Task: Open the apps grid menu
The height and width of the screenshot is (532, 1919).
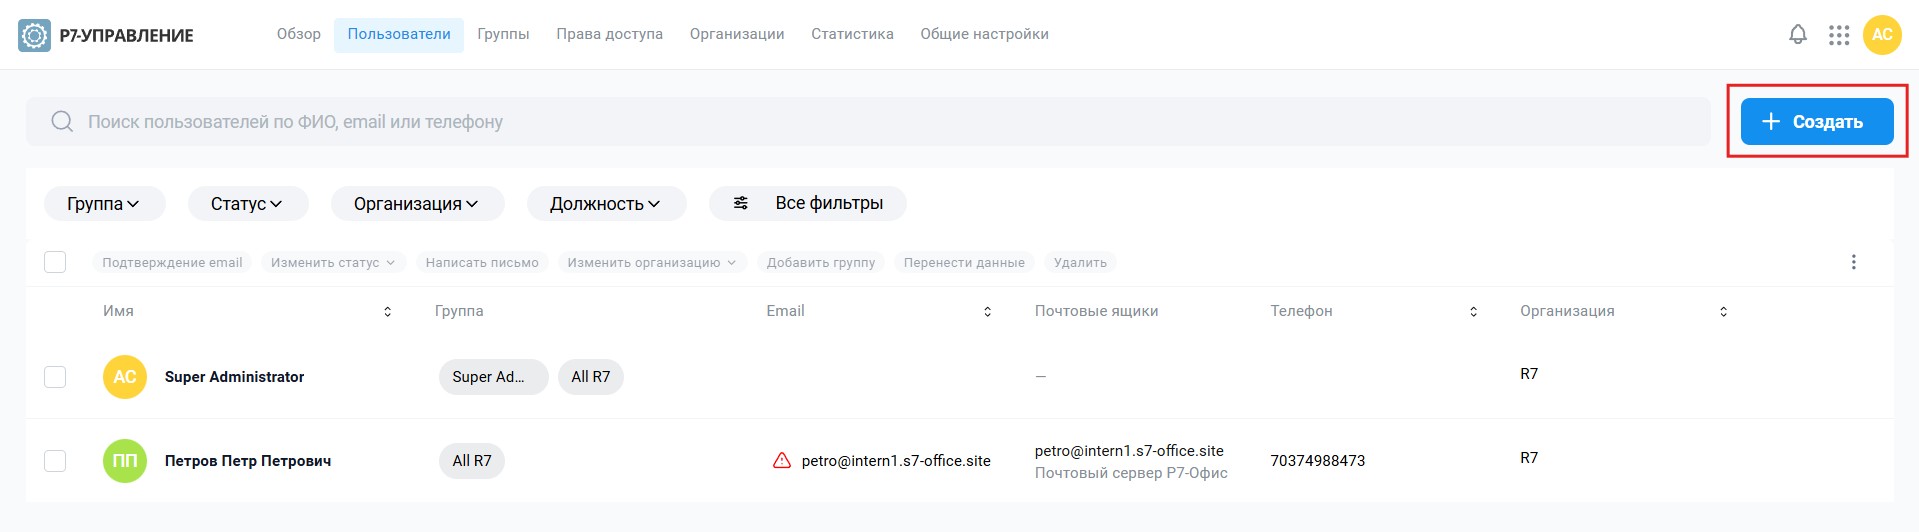Action: pyautogui.click(x=1839, y=35)
